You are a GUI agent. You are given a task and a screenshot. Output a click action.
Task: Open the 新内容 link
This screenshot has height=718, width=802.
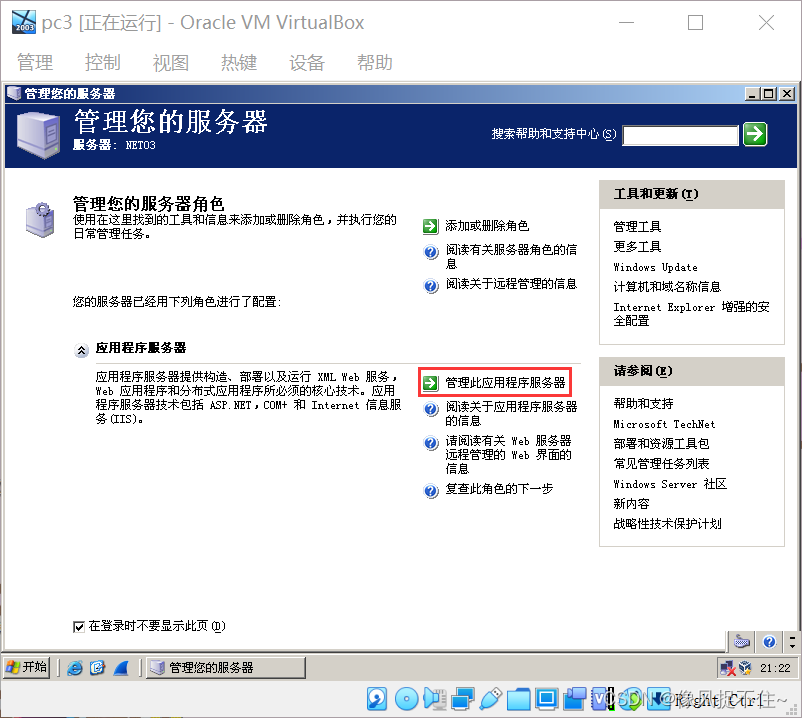tap(631, 504)
